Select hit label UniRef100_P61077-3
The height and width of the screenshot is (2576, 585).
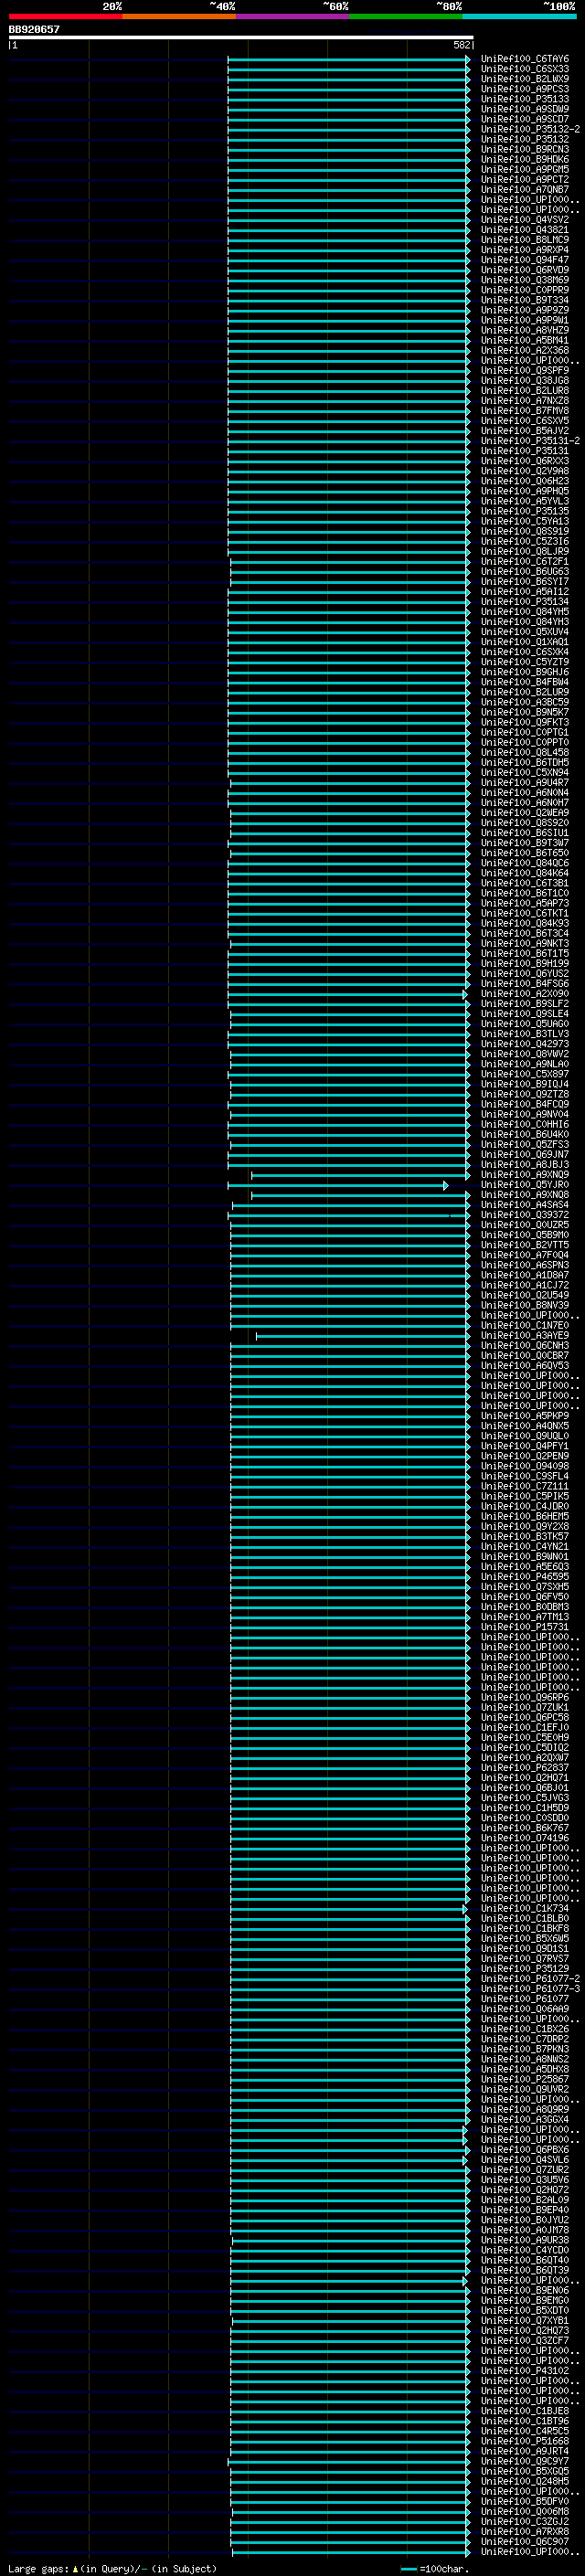pos(530,1988)
